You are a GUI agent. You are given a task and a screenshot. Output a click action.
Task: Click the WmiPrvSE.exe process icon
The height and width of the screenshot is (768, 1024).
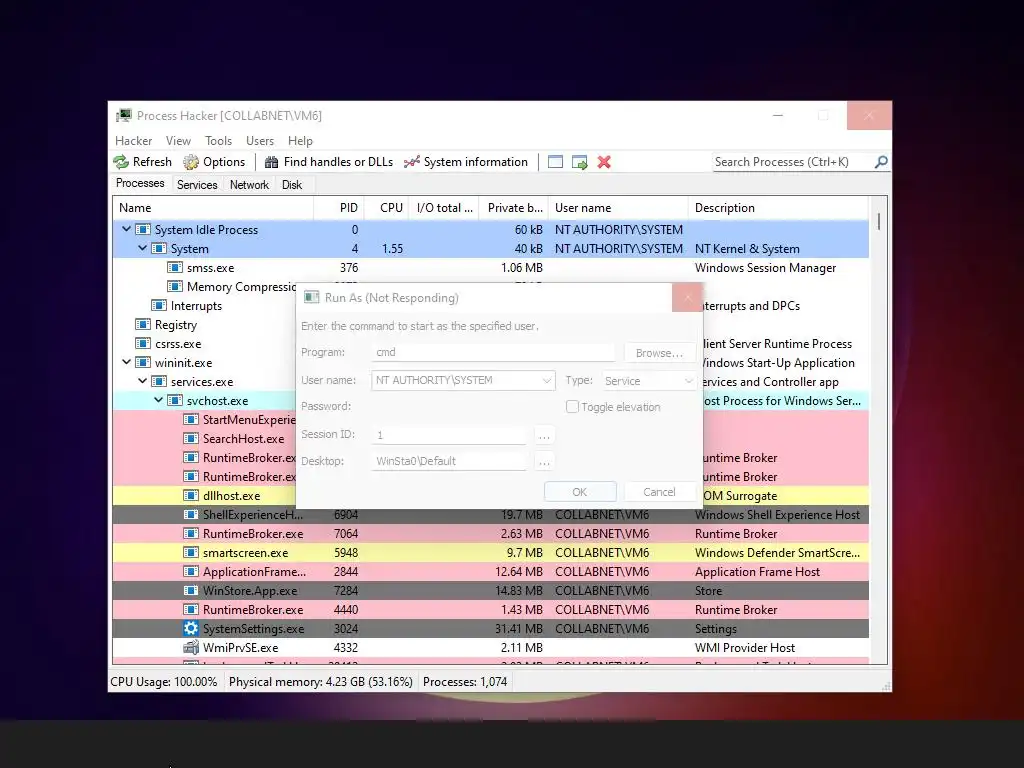(x=191, y=647)
